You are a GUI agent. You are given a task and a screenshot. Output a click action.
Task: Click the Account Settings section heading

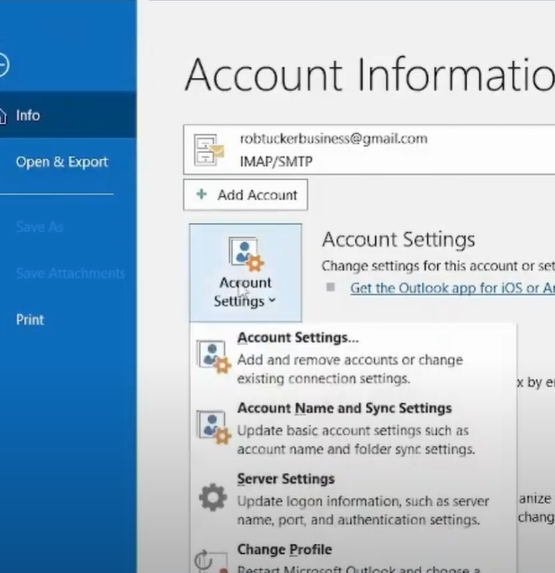click(399, 239)
